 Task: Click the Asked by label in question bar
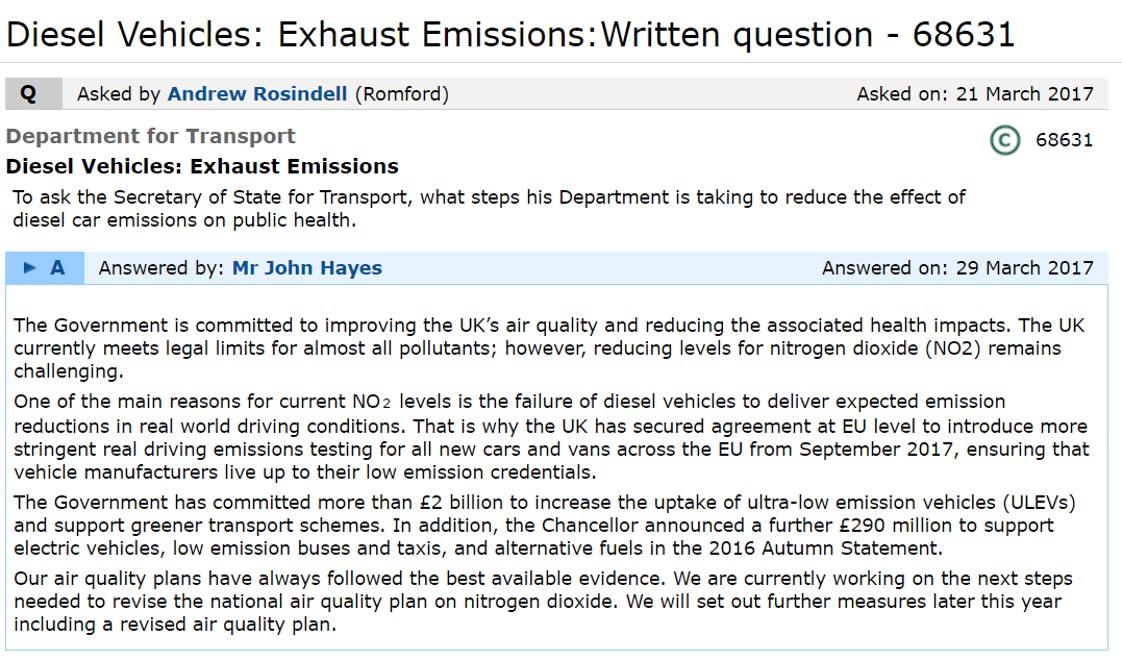tap(119, 94)
